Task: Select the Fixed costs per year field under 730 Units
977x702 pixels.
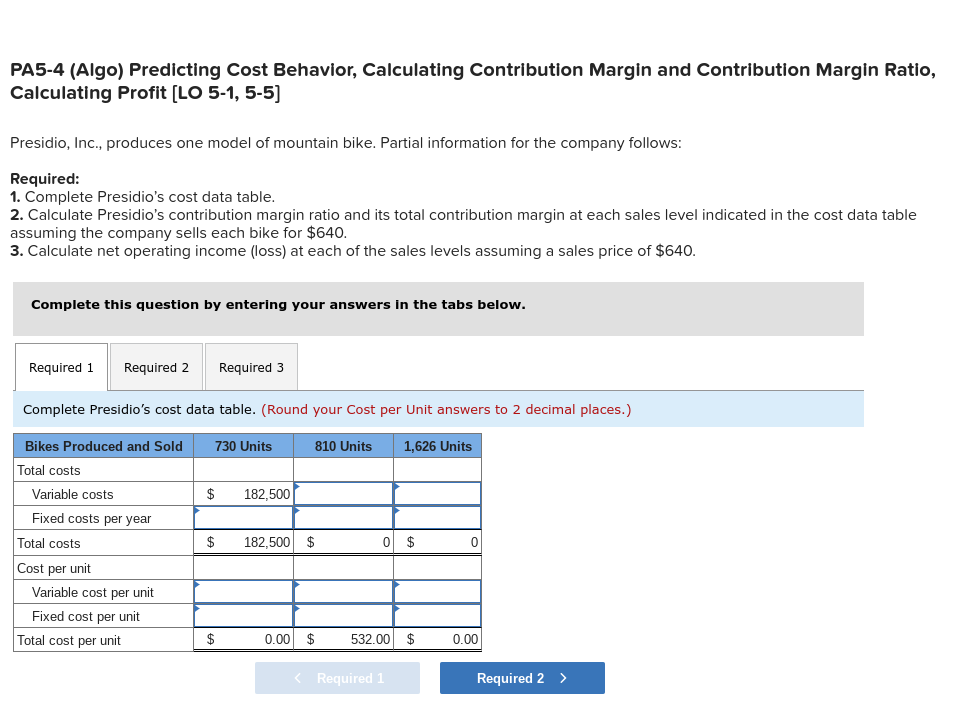Action: [x=243, y=518]
